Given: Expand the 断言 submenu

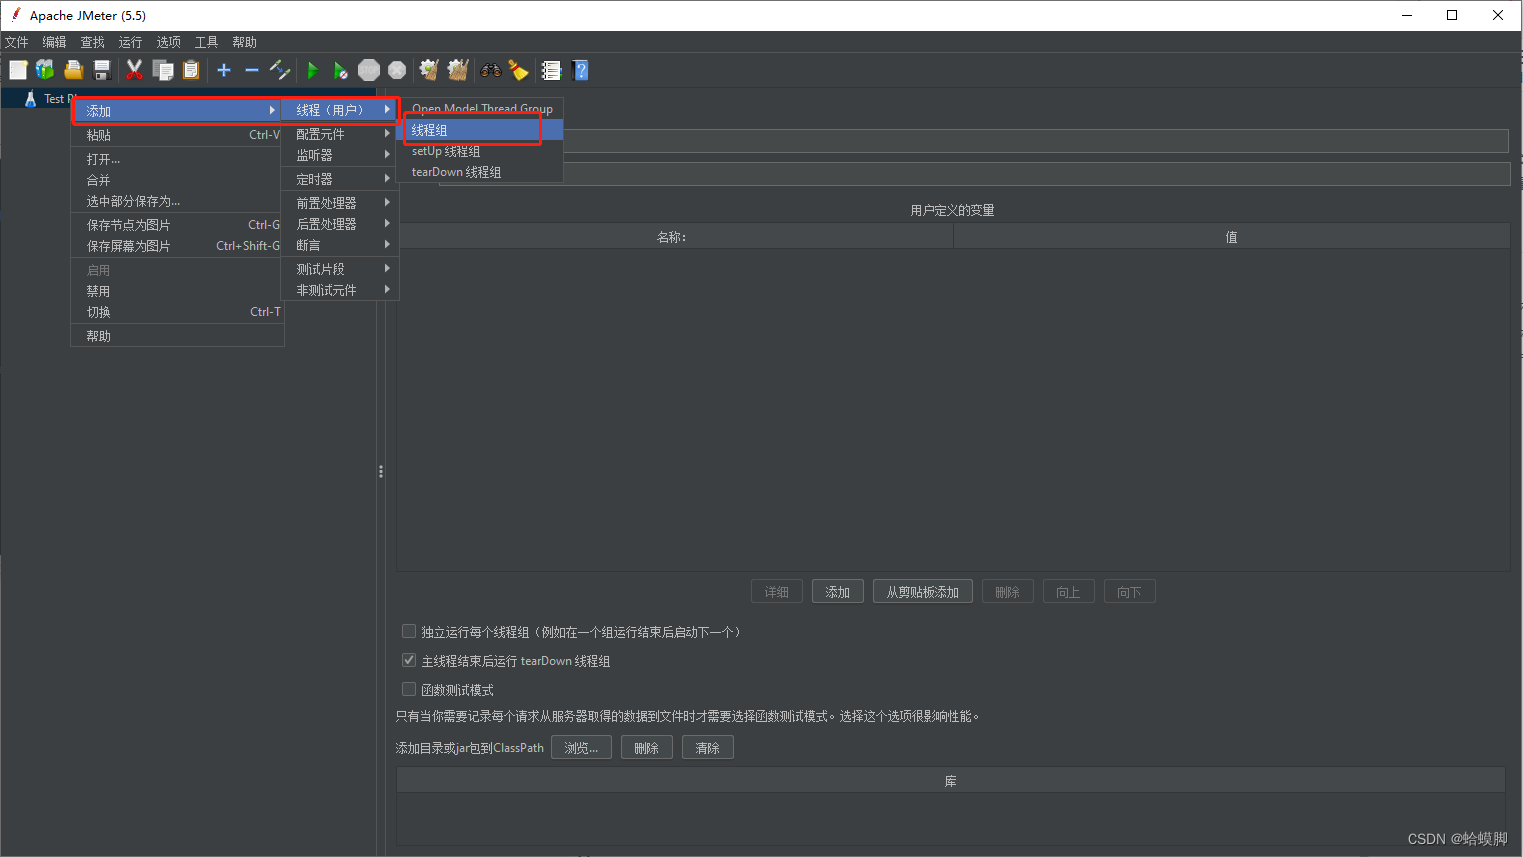Looking at the screenshot, I should pos(340,245).
